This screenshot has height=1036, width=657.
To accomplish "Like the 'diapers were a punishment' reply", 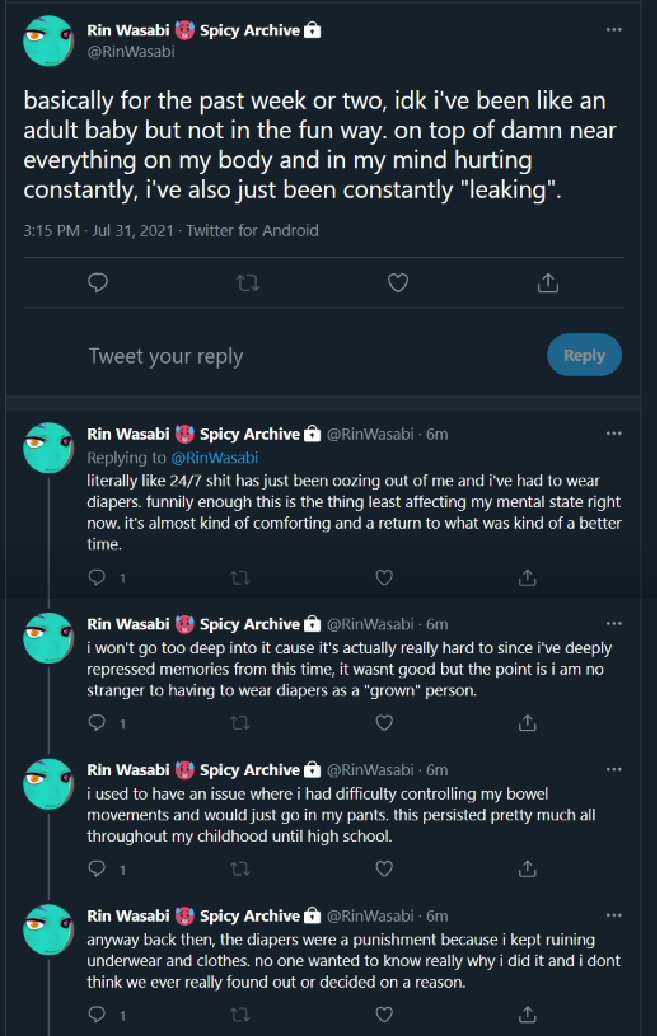I will point(384,1014).
